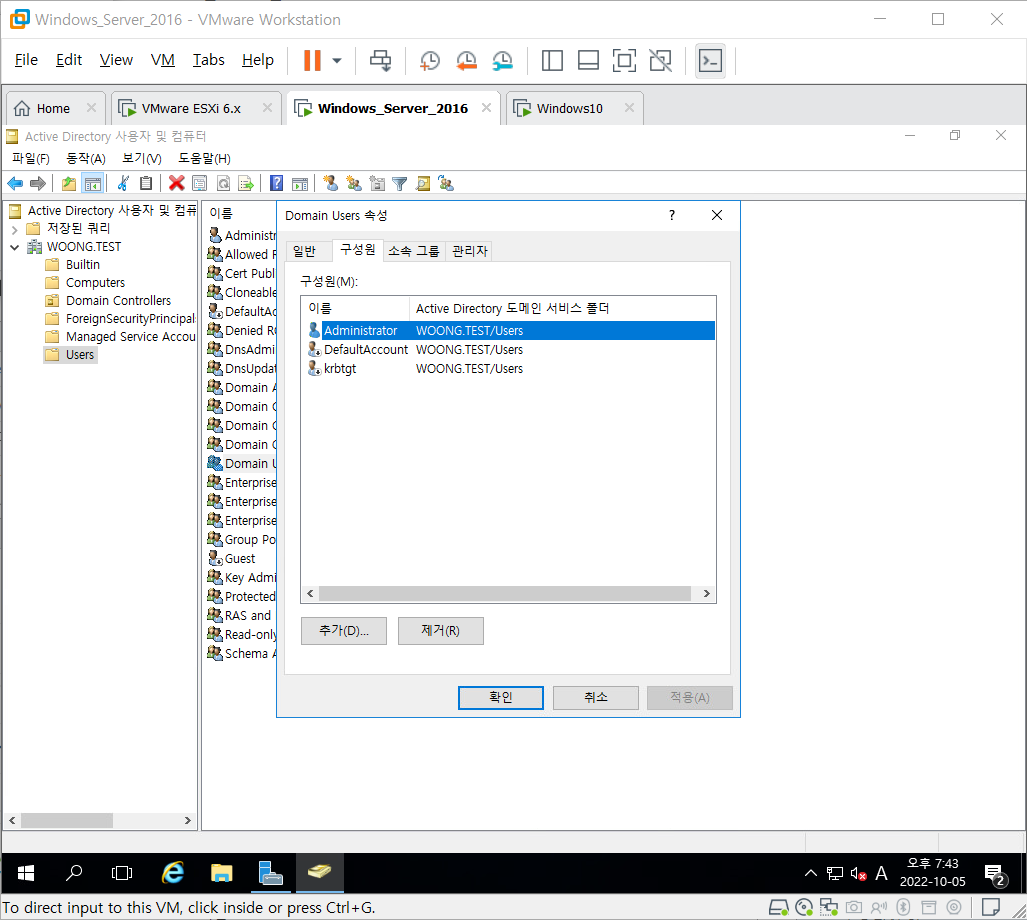This screenshot has height=920, width=1027.
Task: Click the 추가(D)... button
Action: pyautogui.click(x=344, y=631)
